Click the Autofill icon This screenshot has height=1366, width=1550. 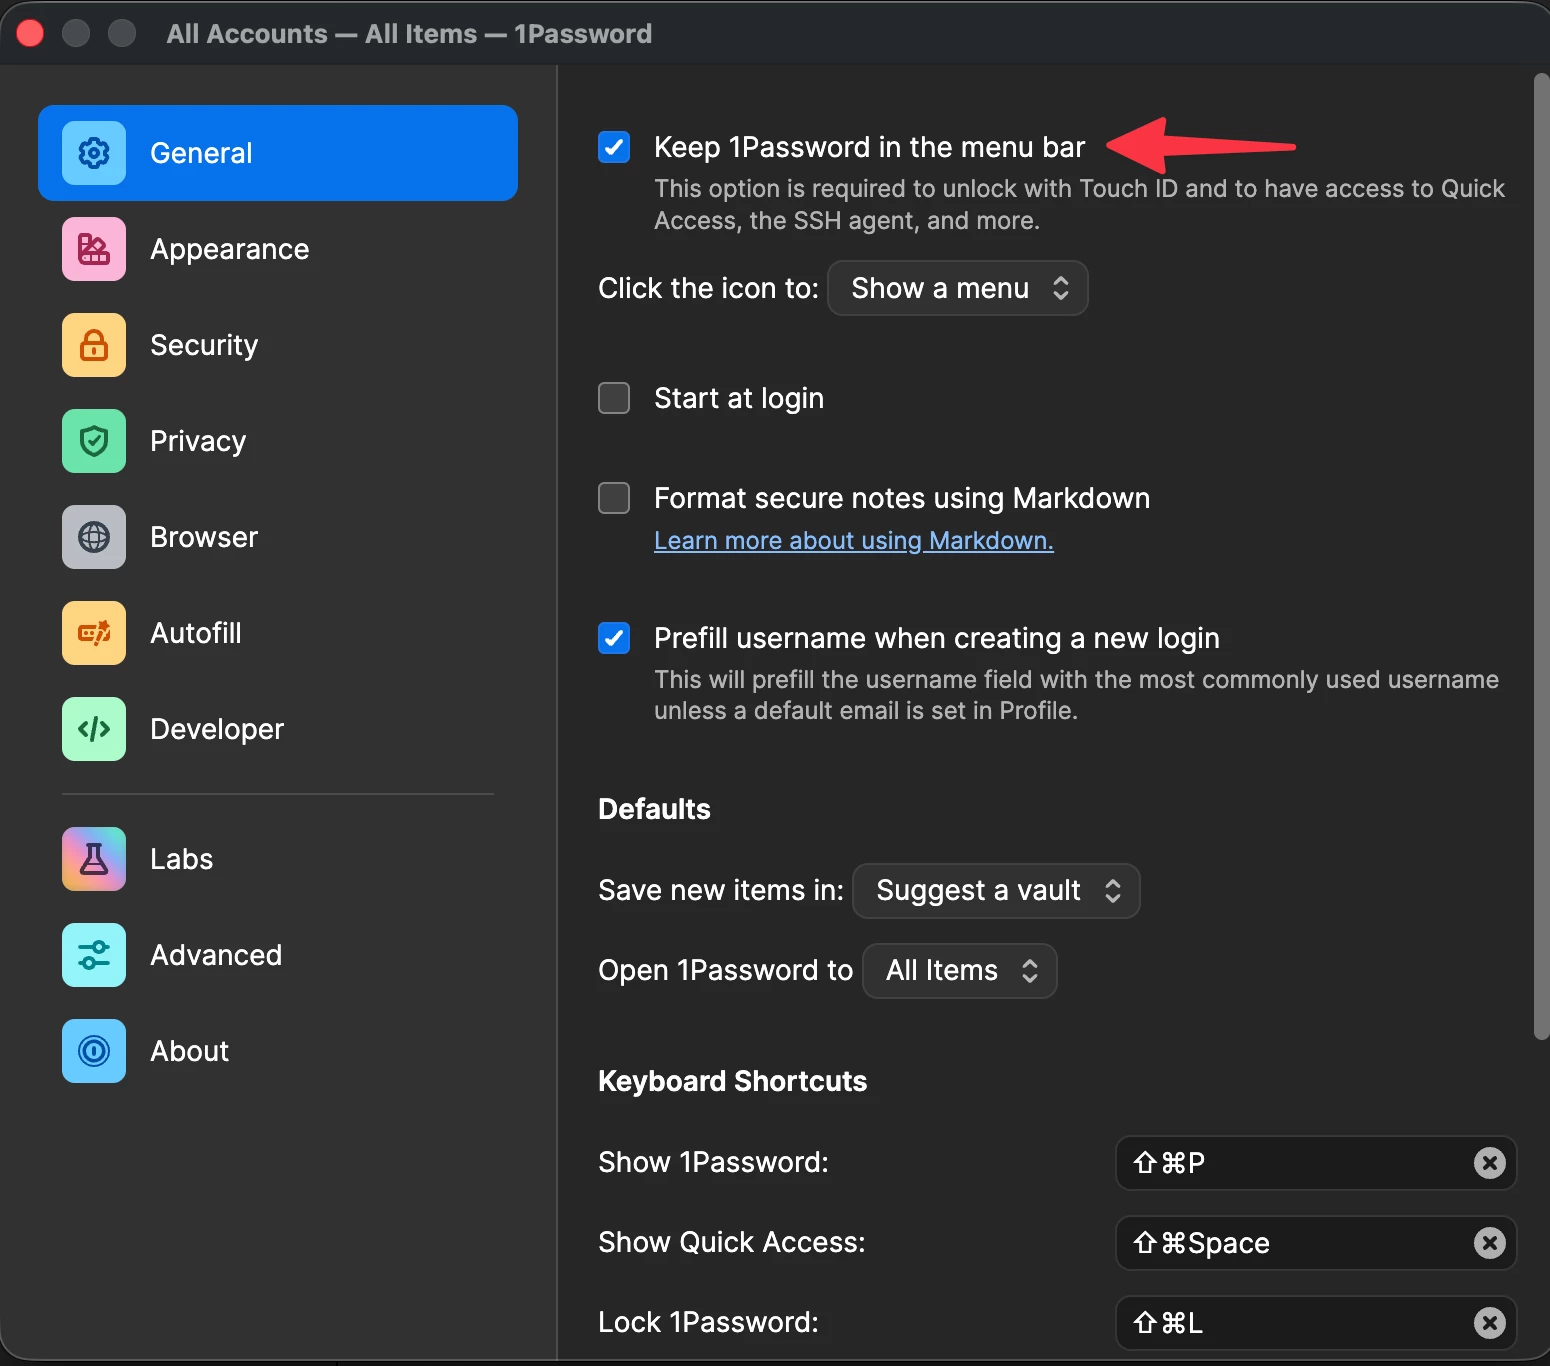pos(94,633)
